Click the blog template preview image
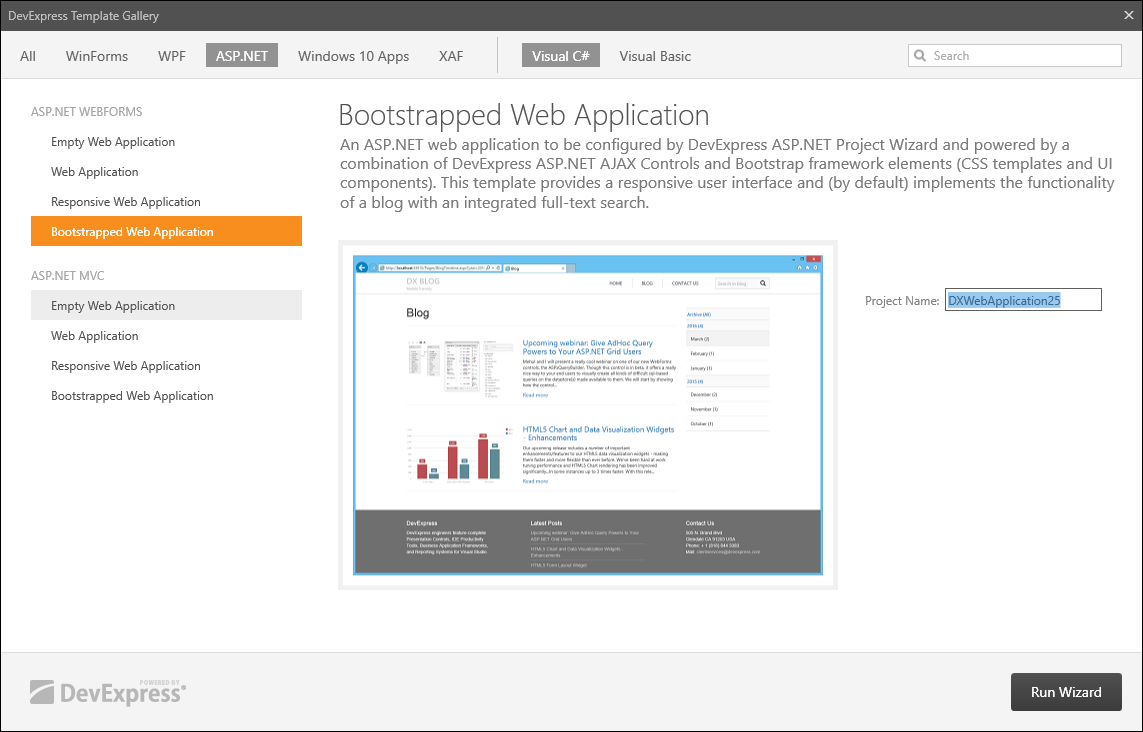The image size is (1143, 732). [x=588, y=415]
